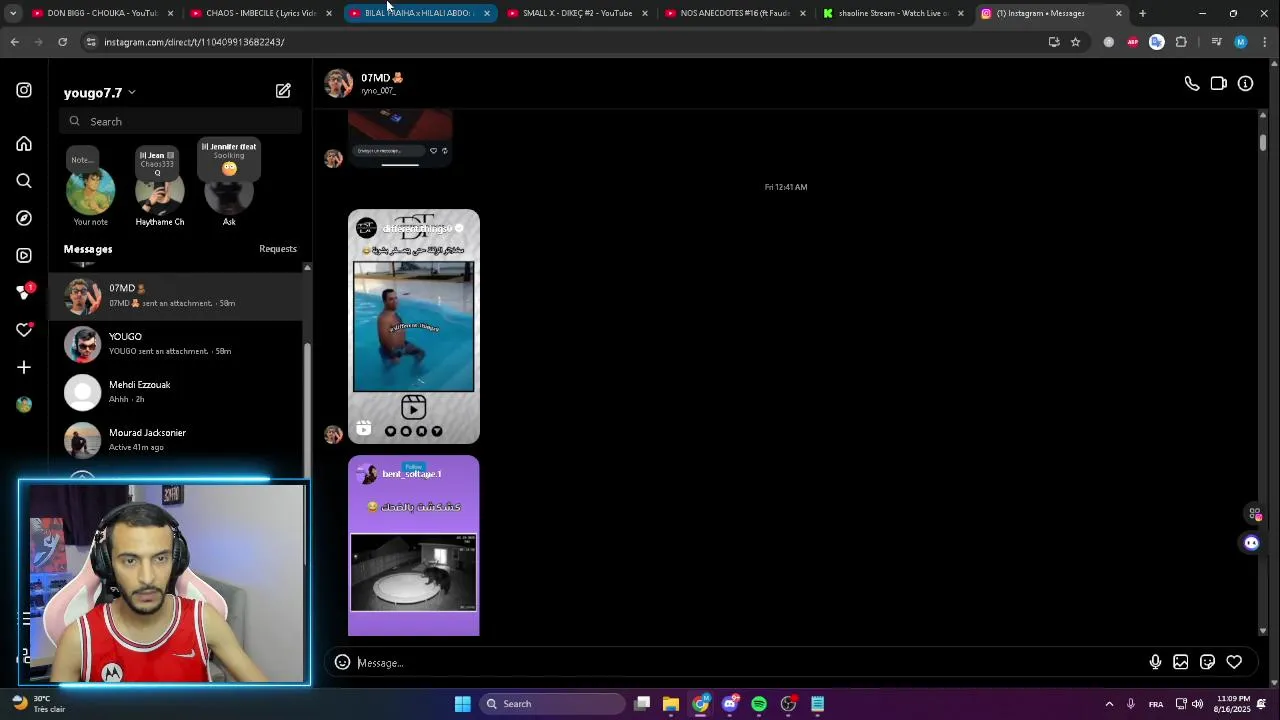Click Your note avatar
1280x720 pixels.
pos(90,190)
